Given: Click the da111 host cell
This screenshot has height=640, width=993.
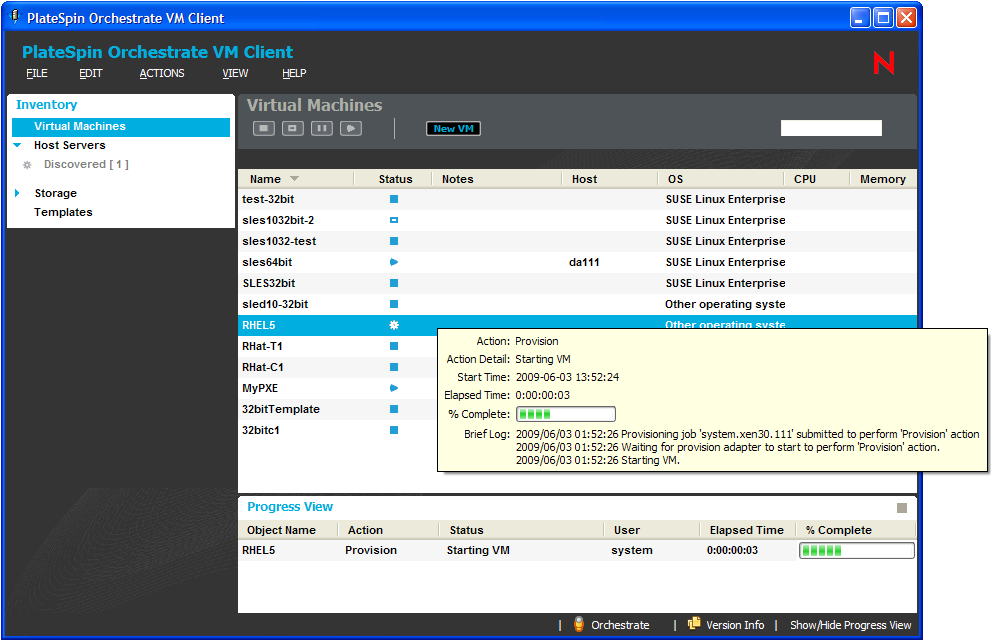Looking at the screenshot, I should 584,262.
